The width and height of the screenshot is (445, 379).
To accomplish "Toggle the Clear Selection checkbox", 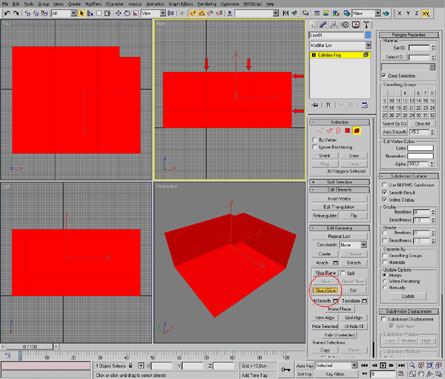I will click(384, 76).
